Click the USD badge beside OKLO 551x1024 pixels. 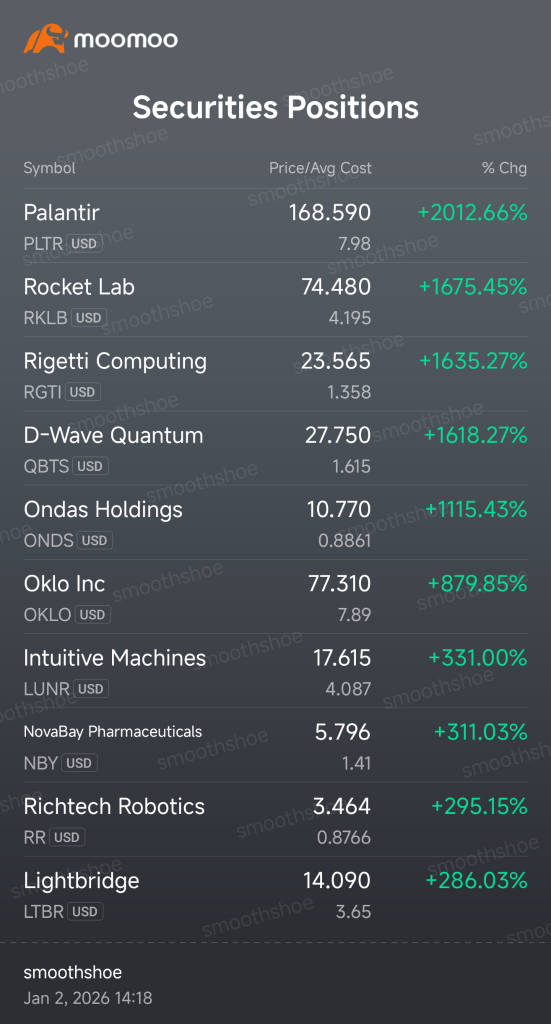tap(92, 615)
